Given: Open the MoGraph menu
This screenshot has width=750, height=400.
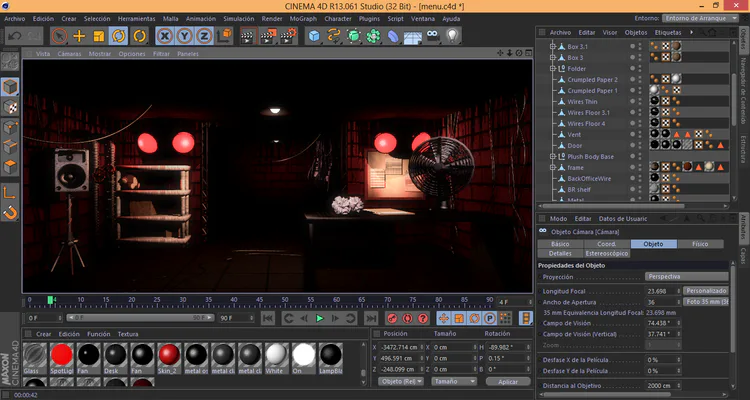Looking at the screenshot, I should coord(302,18).
